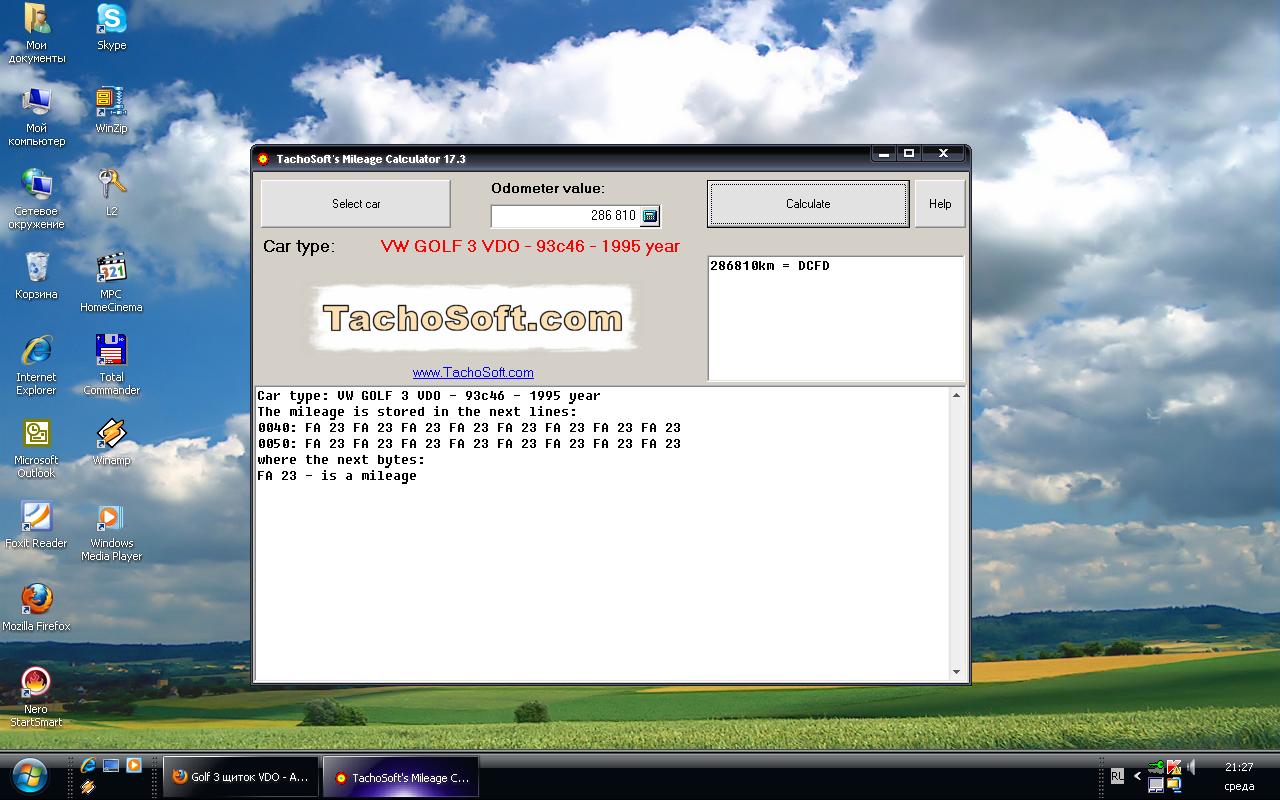Open the Help button
Image resolution: width=1280 pixels, height=800 pixels.
940,204
